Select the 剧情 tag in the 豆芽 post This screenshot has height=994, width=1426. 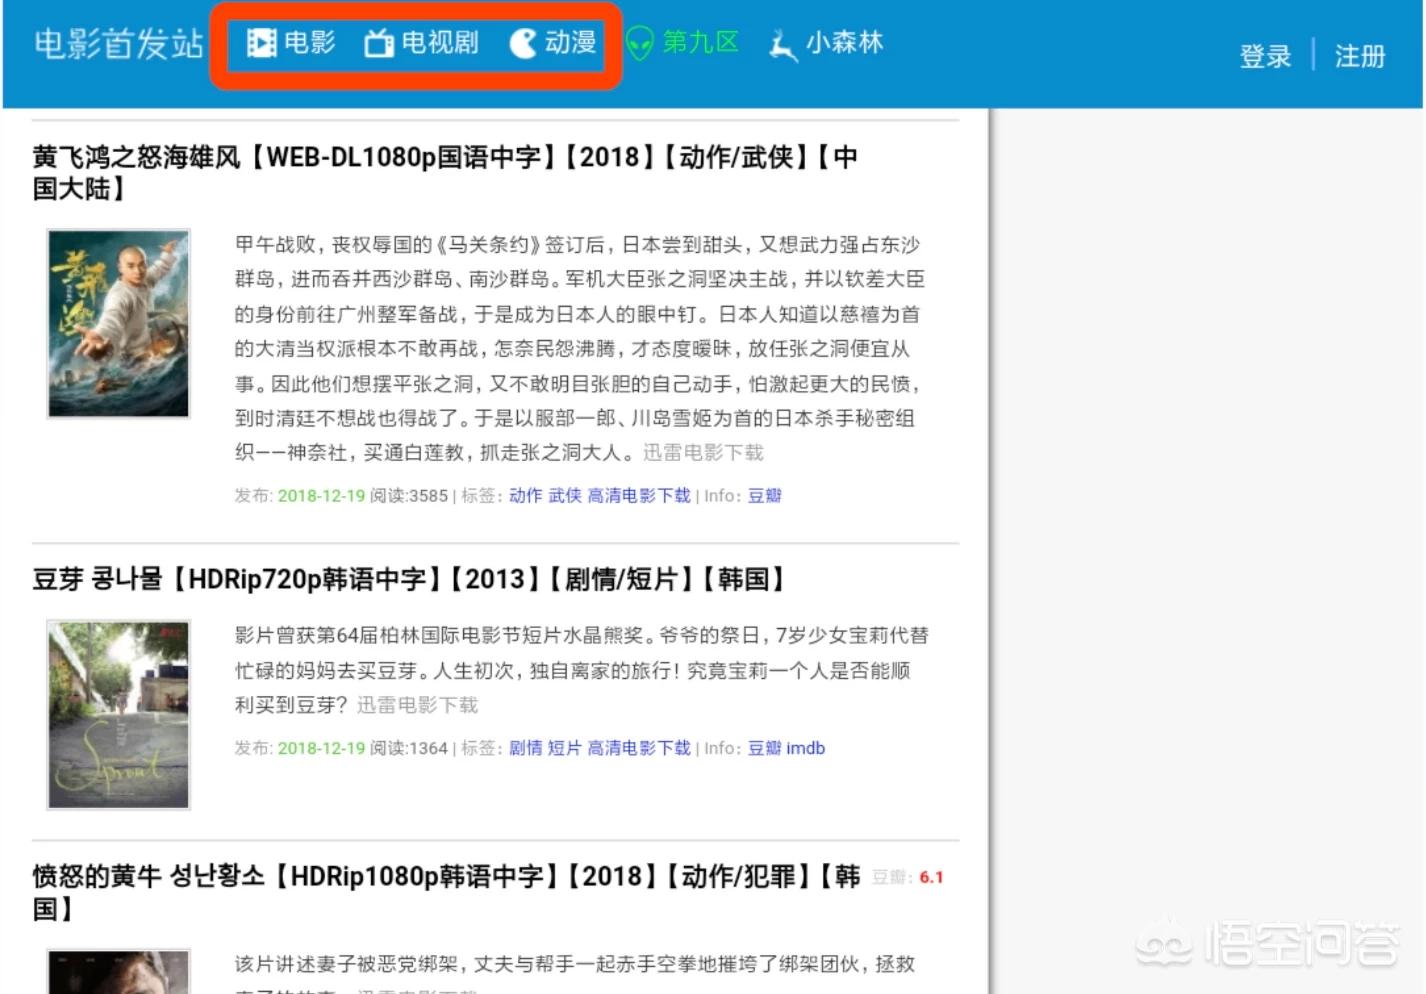(x=526, y=748)
